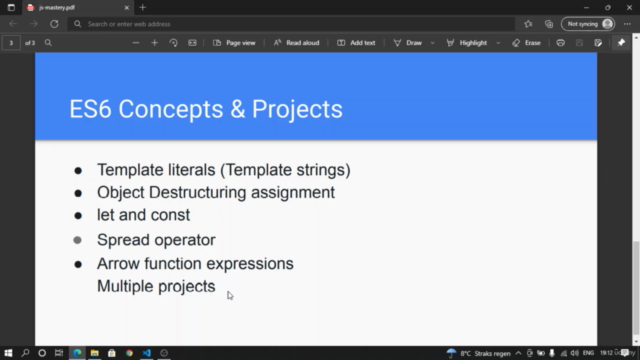Image resolution: width=640 pixels, height=360 pixels.
Task: Refresh the current page
Action: coord(54,24)
